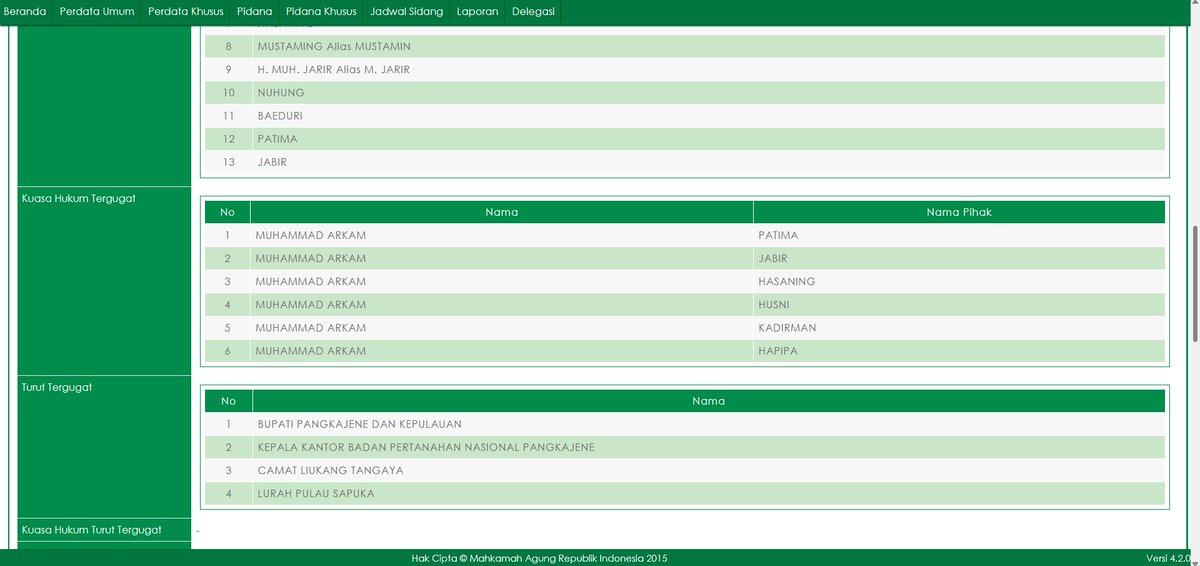Click the Nama Pihak column header
This screenshot has width=1200, height=566.
coord(959,212)
